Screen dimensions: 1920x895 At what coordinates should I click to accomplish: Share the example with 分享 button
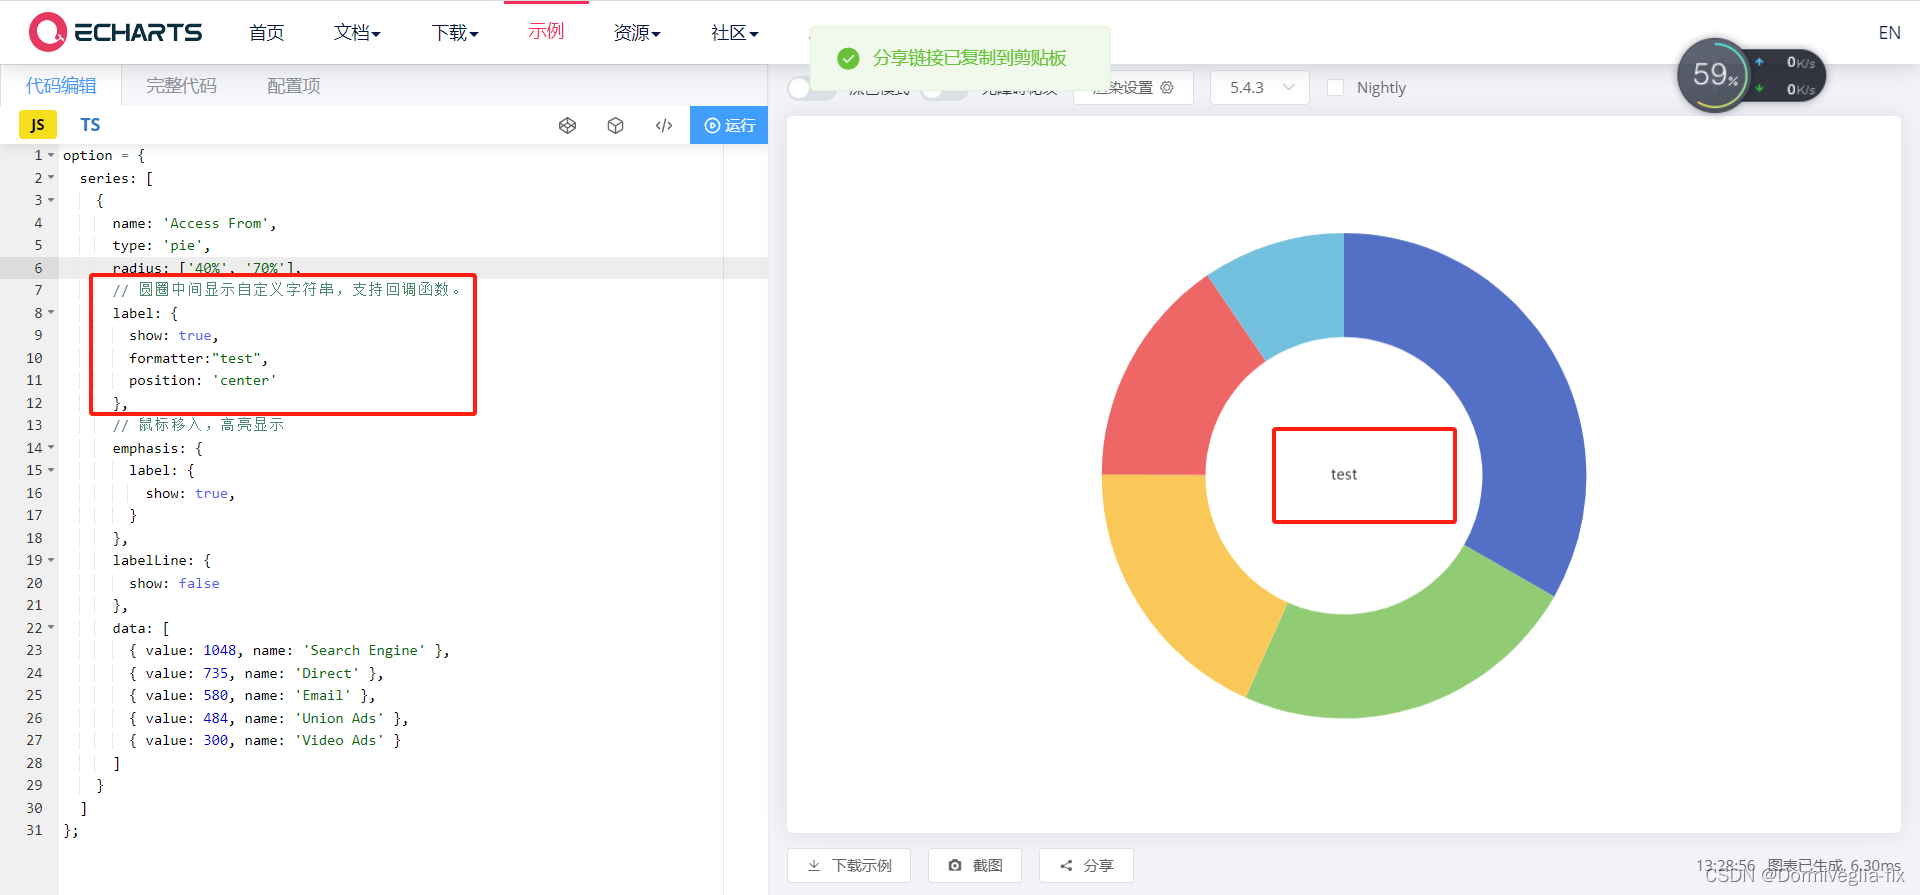coord(1086,865)
